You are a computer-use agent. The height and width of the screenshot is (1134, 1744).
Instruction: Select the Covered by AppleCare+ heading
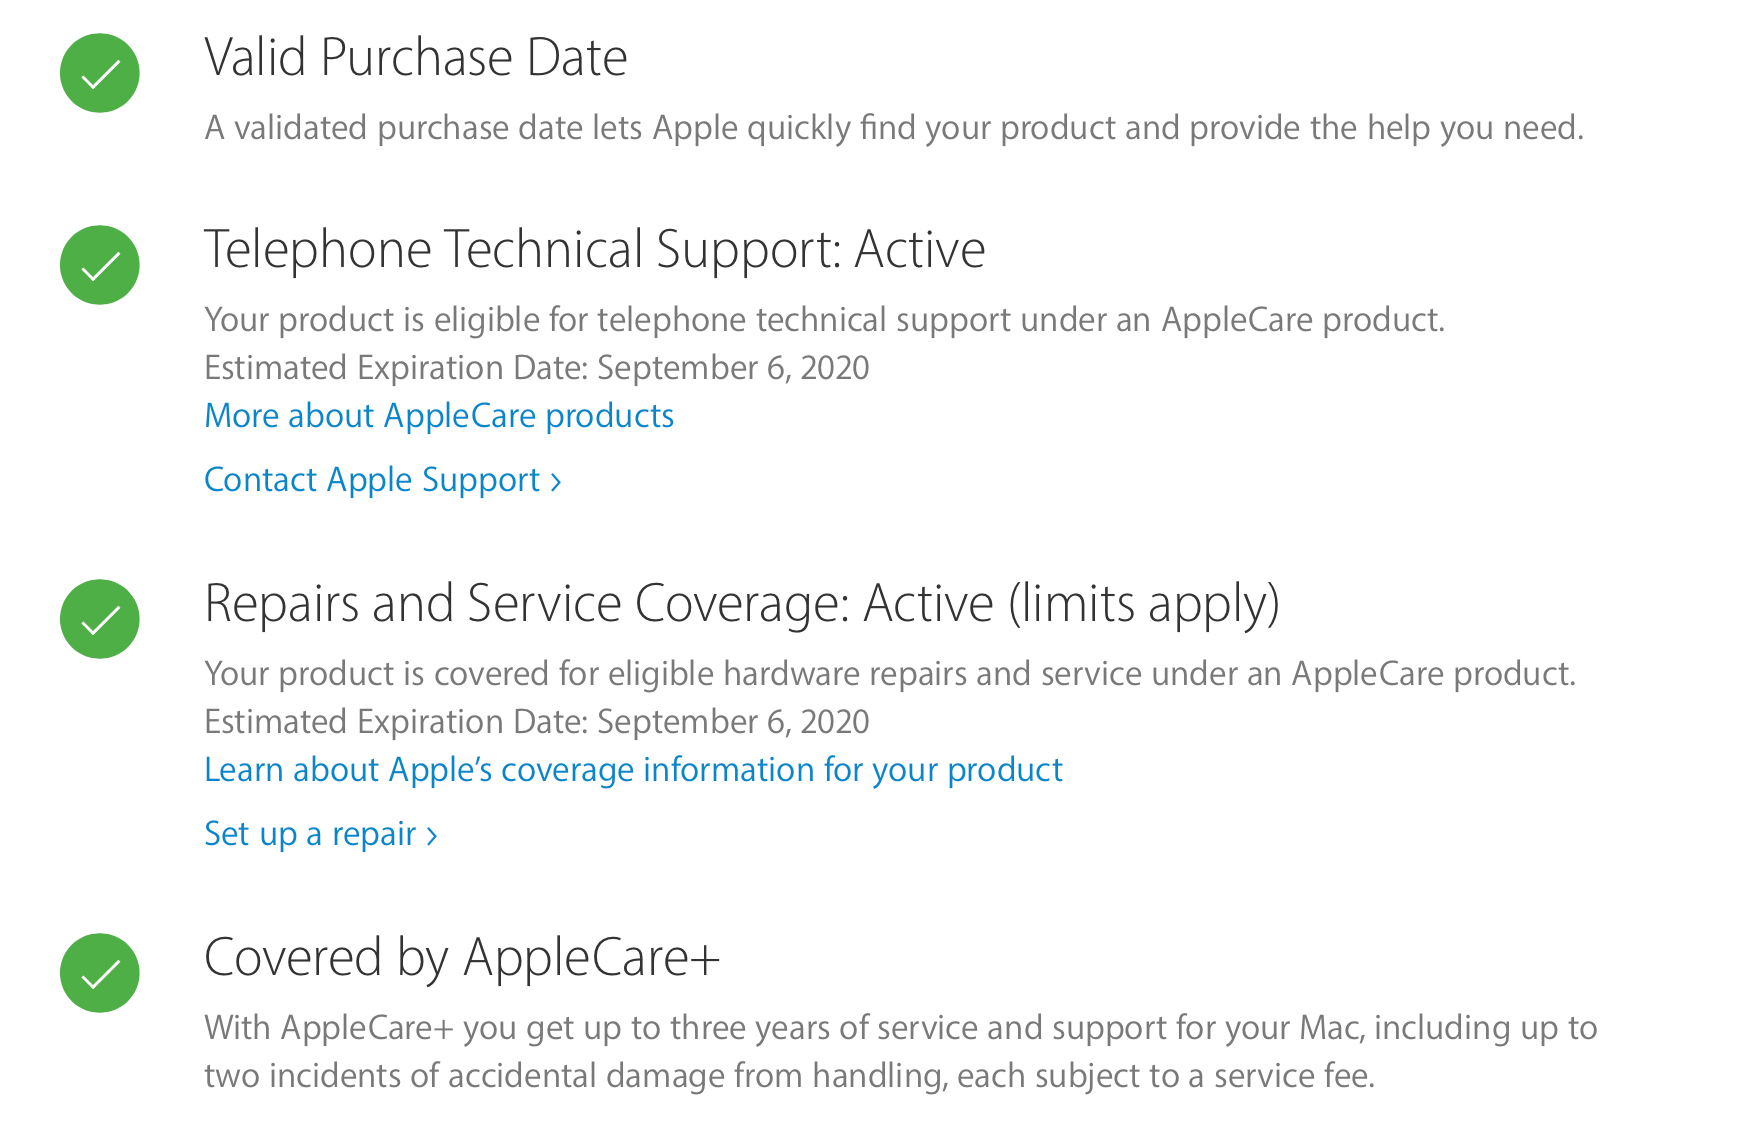pos(462,958)
